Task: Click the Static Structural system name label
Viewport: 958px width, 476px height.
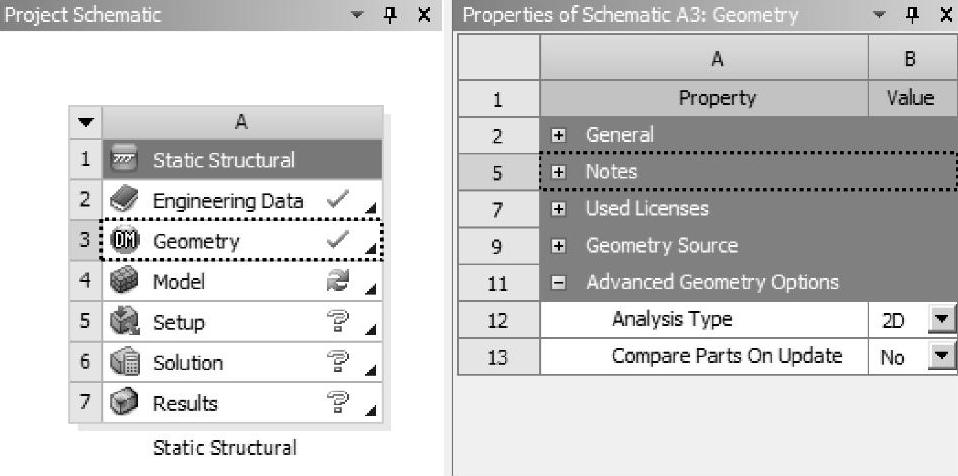Action: tap(224, 448)
